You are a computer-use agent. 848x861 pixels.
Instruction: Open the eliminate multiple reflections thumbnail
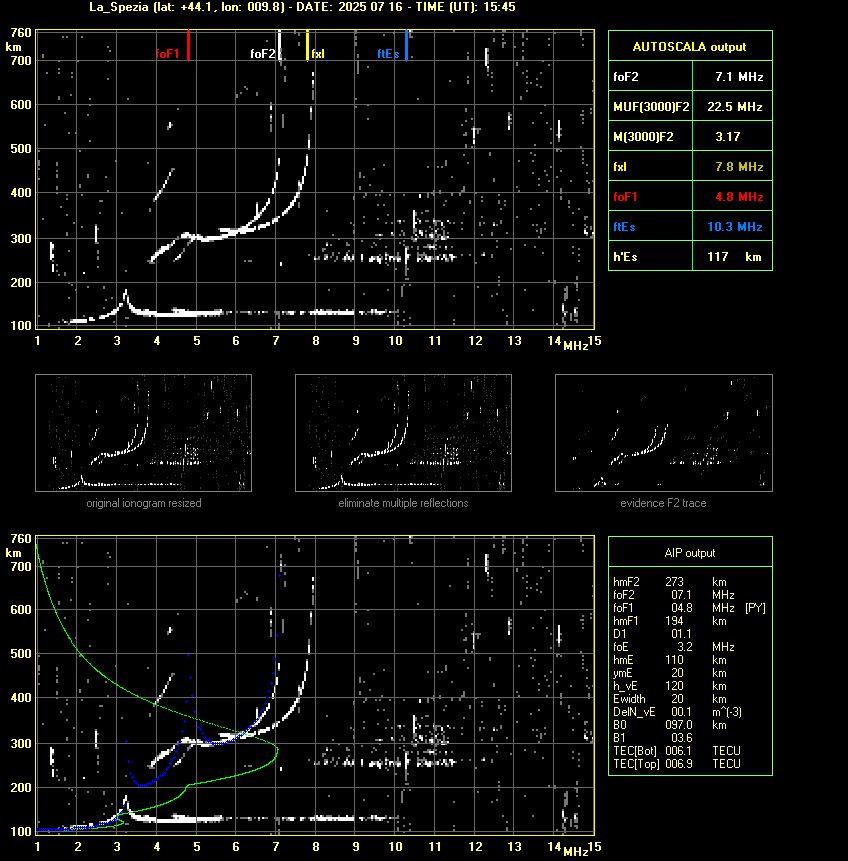(x=403, y=433)
